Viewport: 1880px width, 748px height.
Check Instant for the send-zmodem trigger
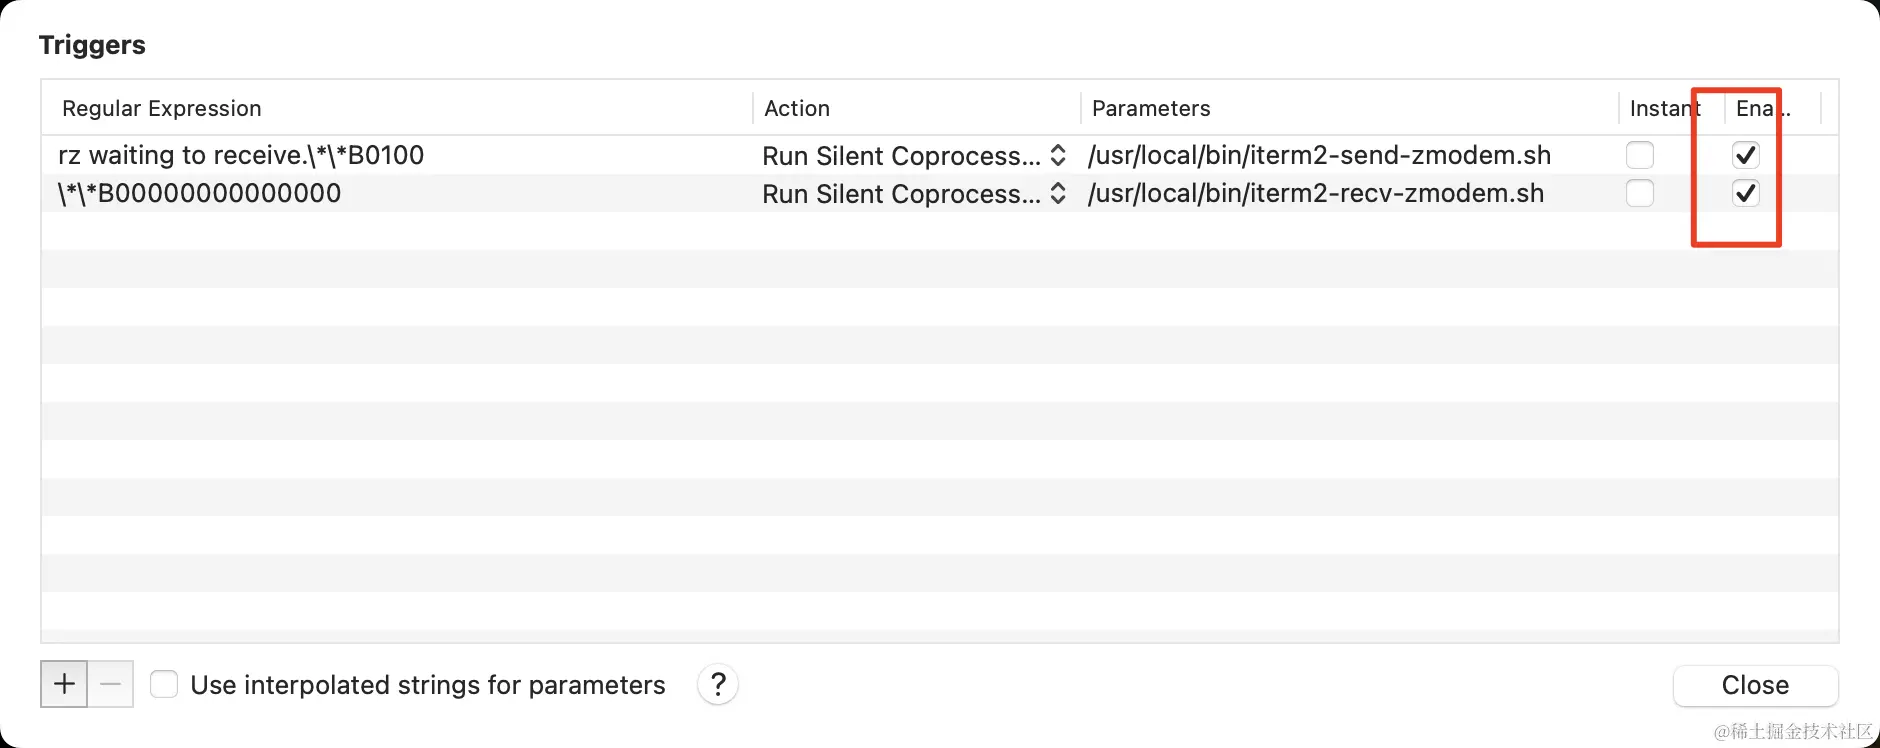point(1640,155)
